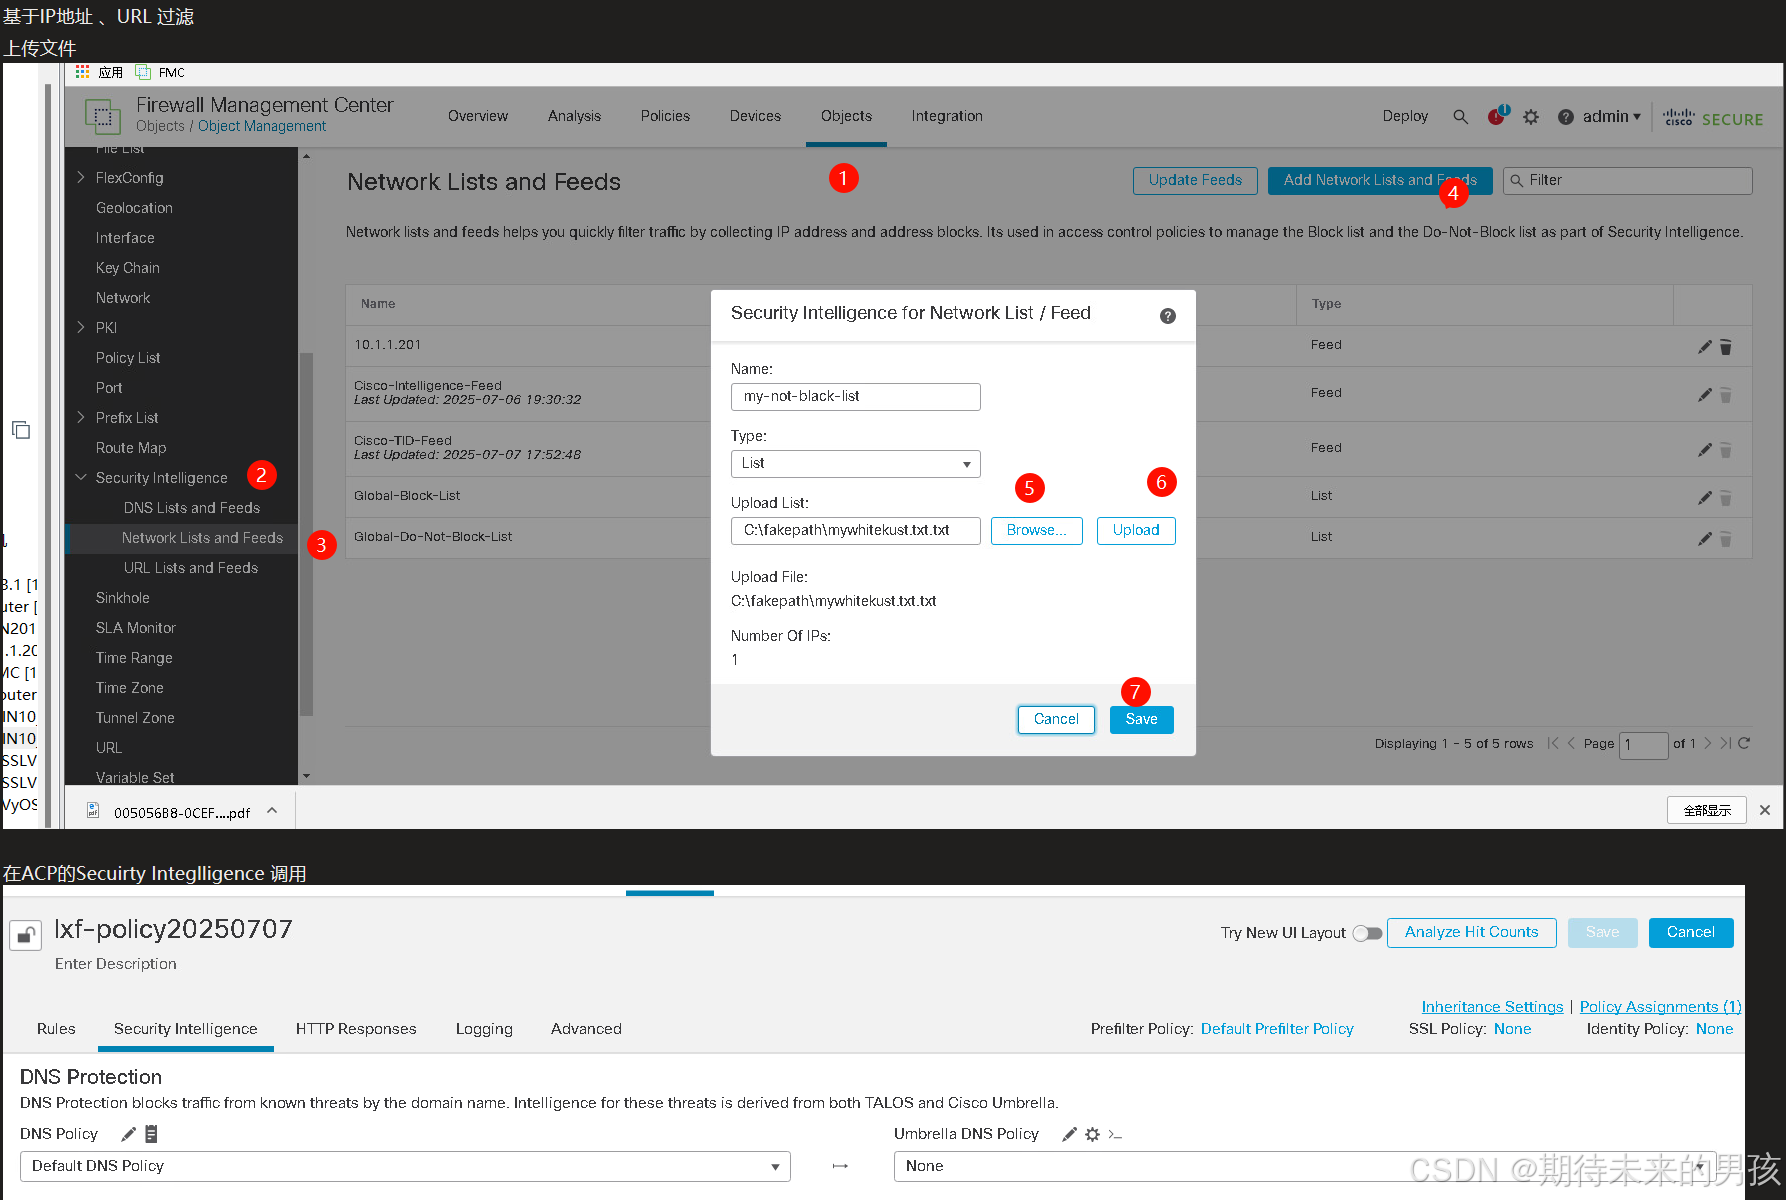Click the Filter search field
This screenshot has width=1786, height=1200.
pyautogui.click(x=1627, y=180)
